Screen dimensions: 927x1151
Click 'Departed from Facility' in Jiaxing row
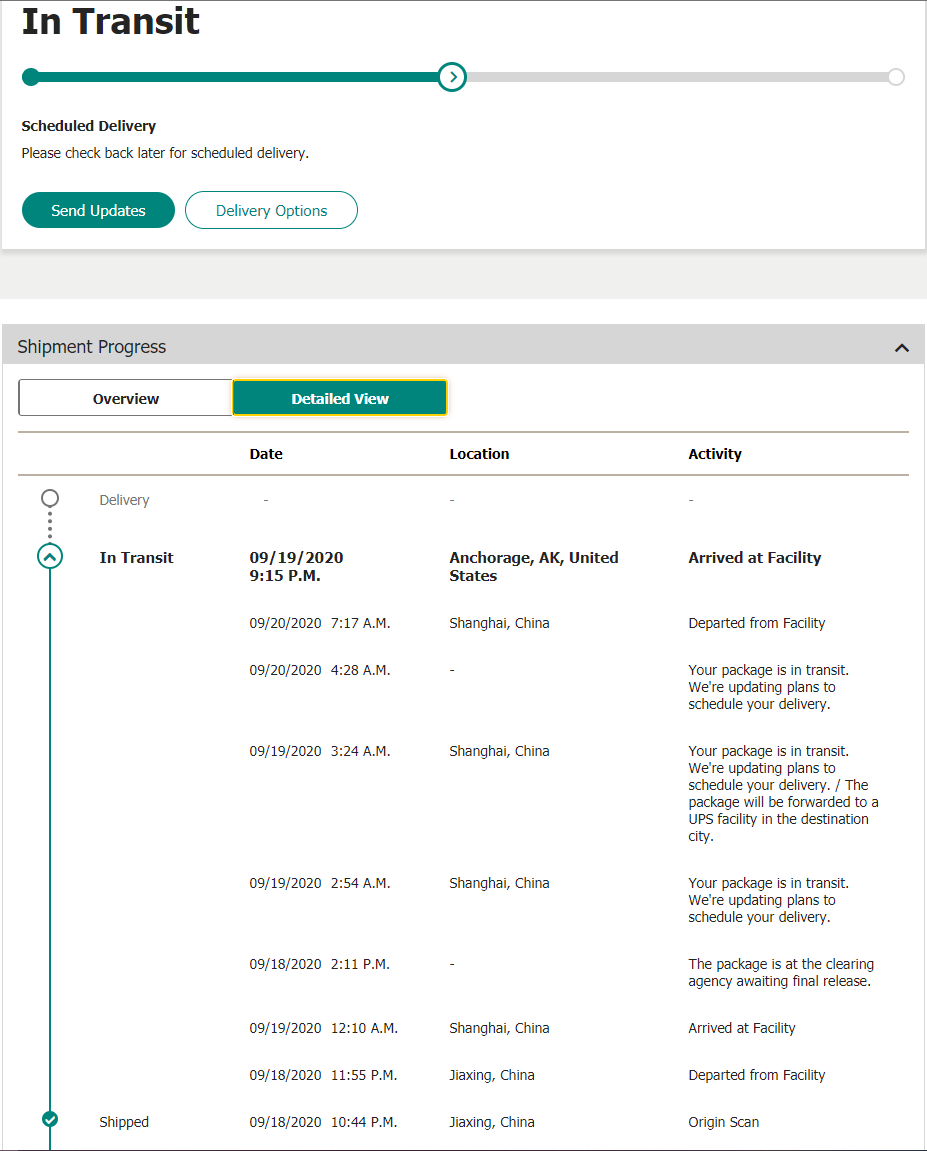coord(757,1075)
